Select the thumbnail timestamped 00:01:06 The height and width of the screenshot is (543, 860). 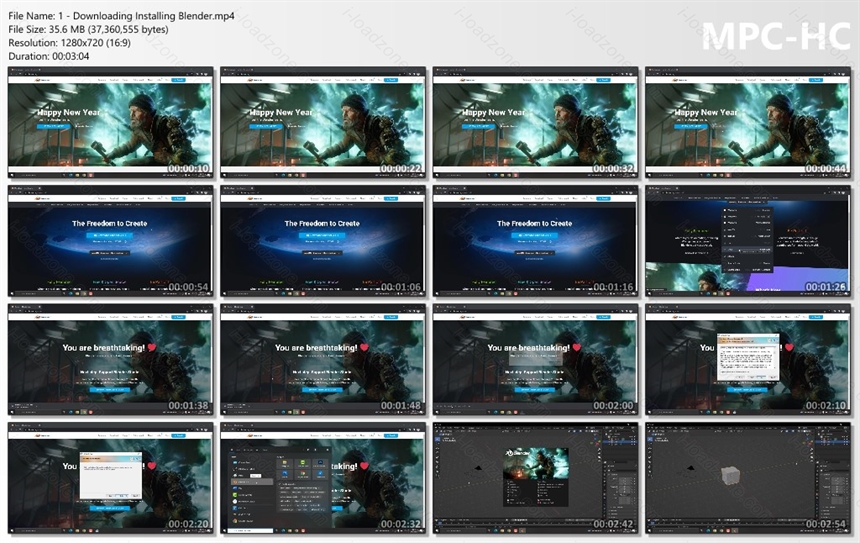[x=323, y=241]
